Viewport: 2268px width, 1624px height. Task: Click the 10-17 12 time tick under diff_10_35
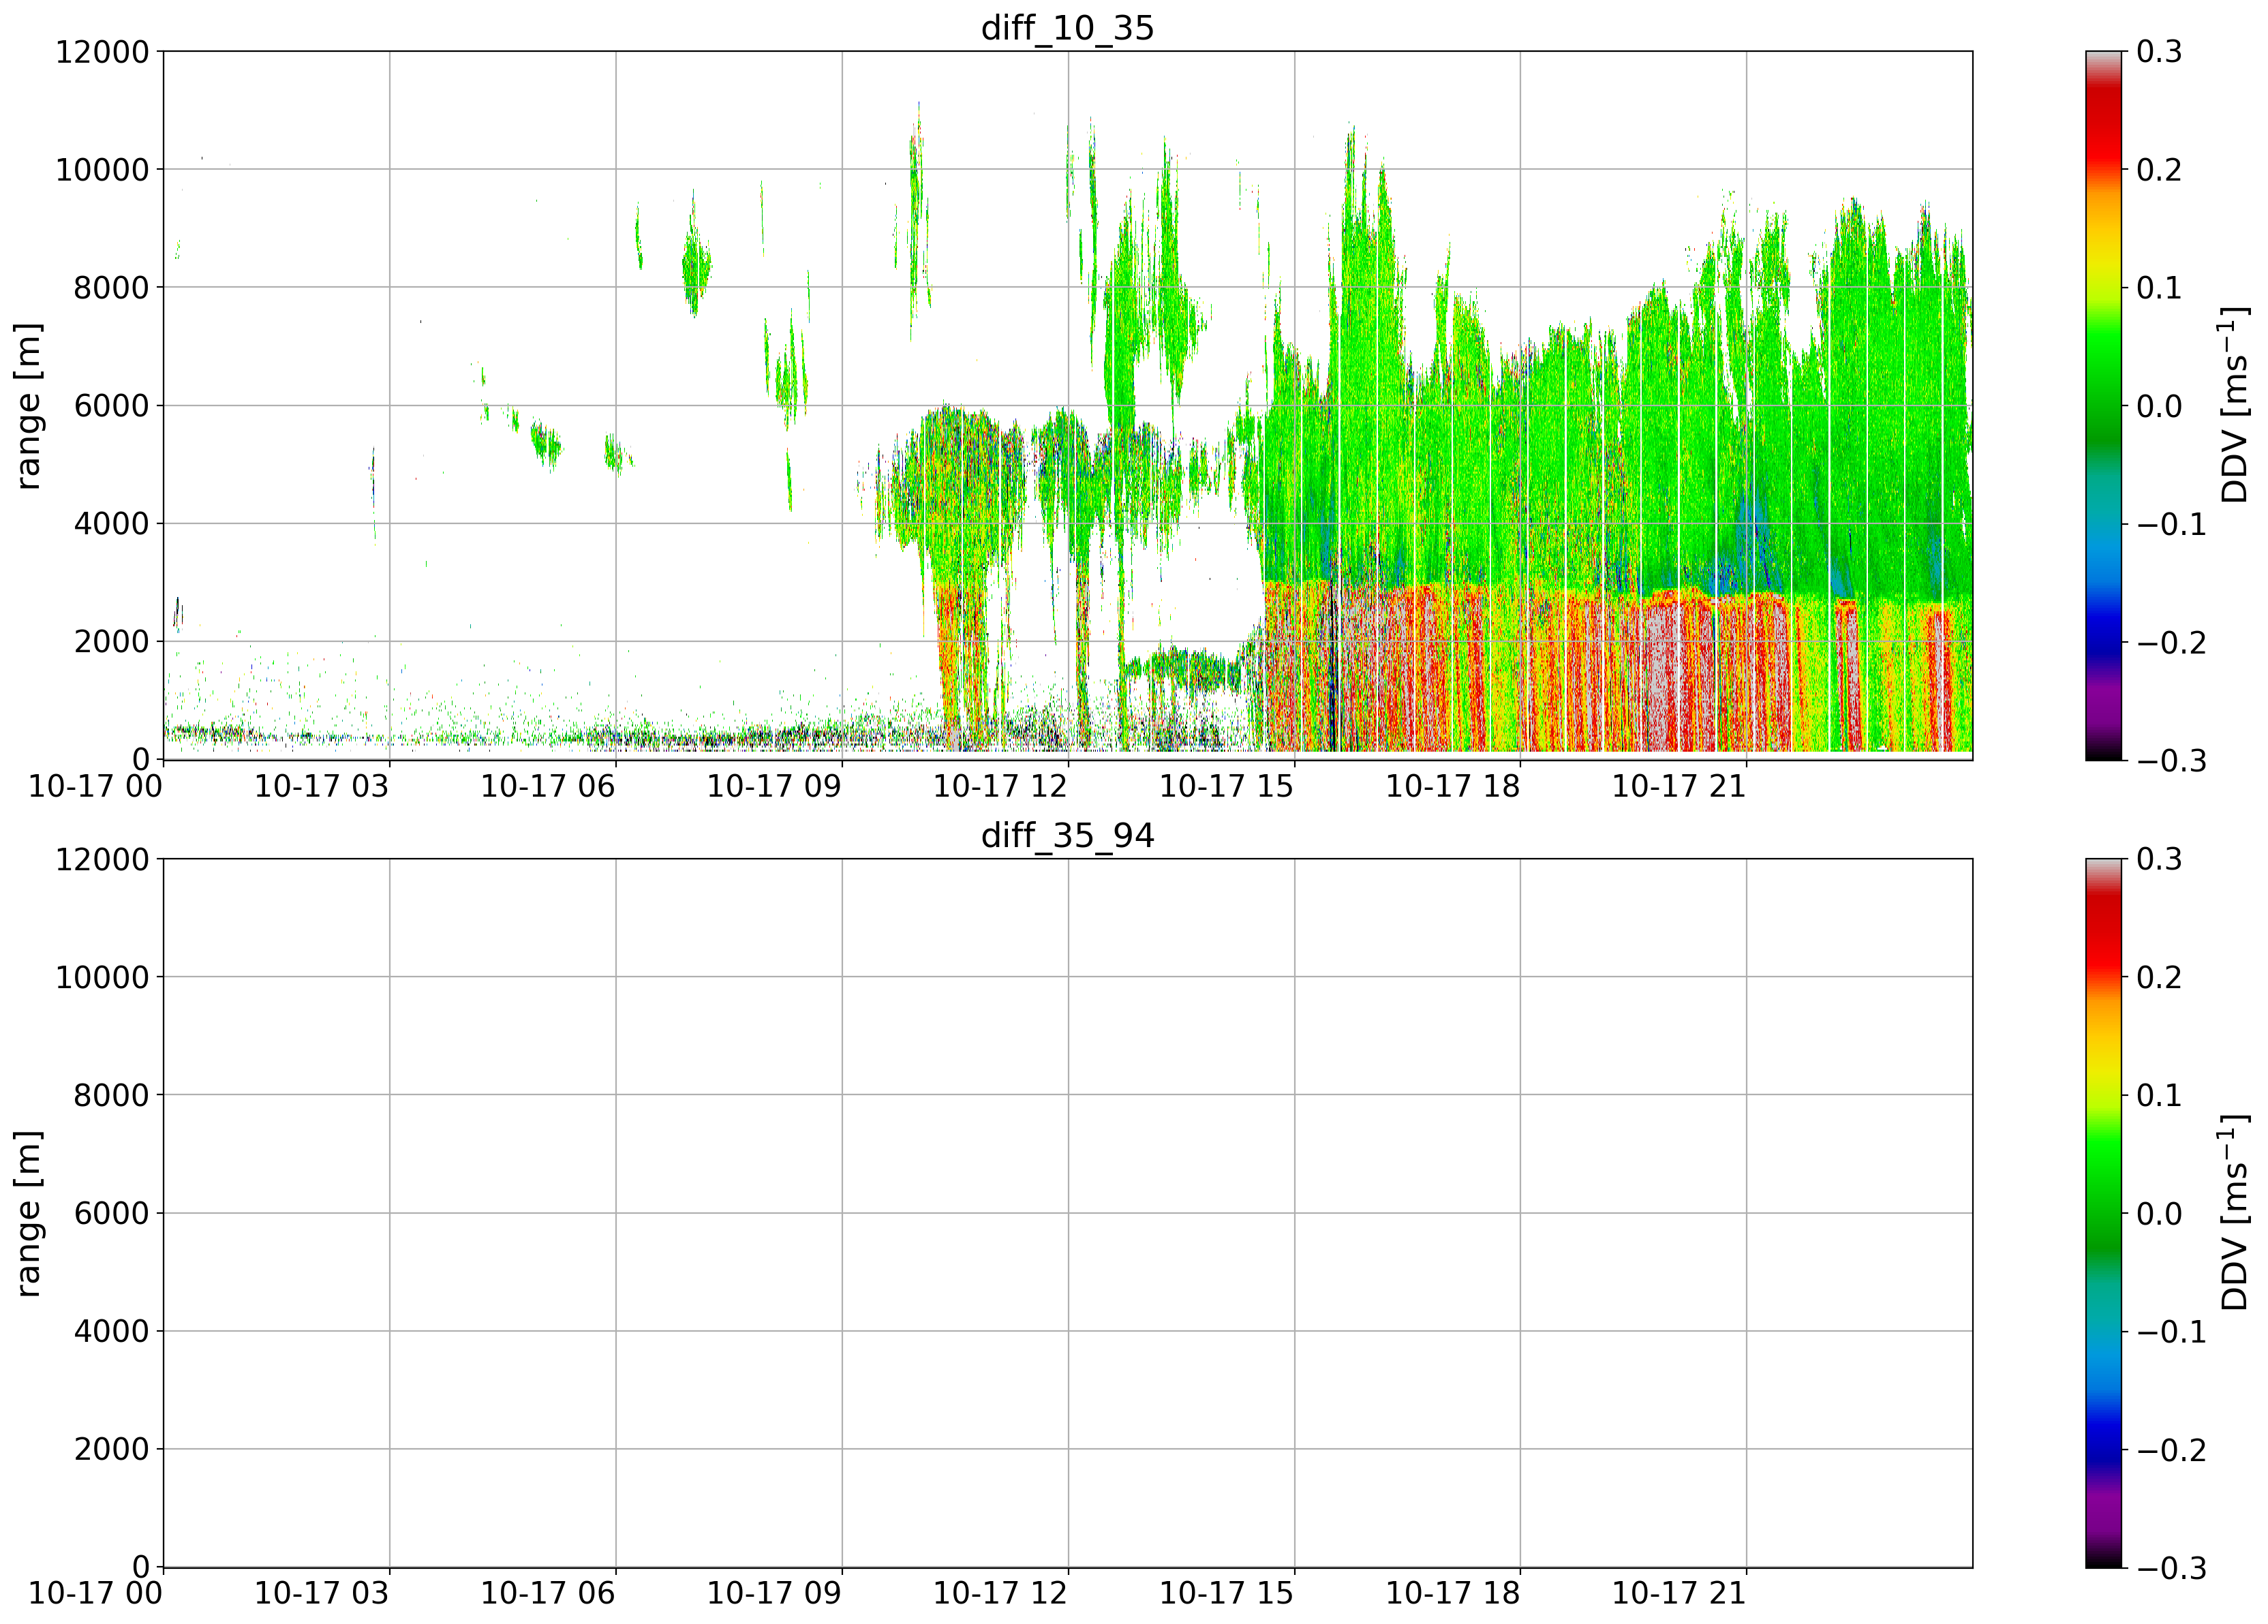pos(1000,786)
